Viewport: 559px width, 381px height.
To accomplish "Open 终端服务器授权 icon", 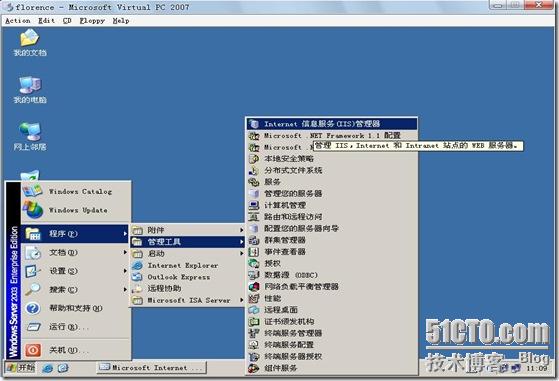I will tap(254, 356).
